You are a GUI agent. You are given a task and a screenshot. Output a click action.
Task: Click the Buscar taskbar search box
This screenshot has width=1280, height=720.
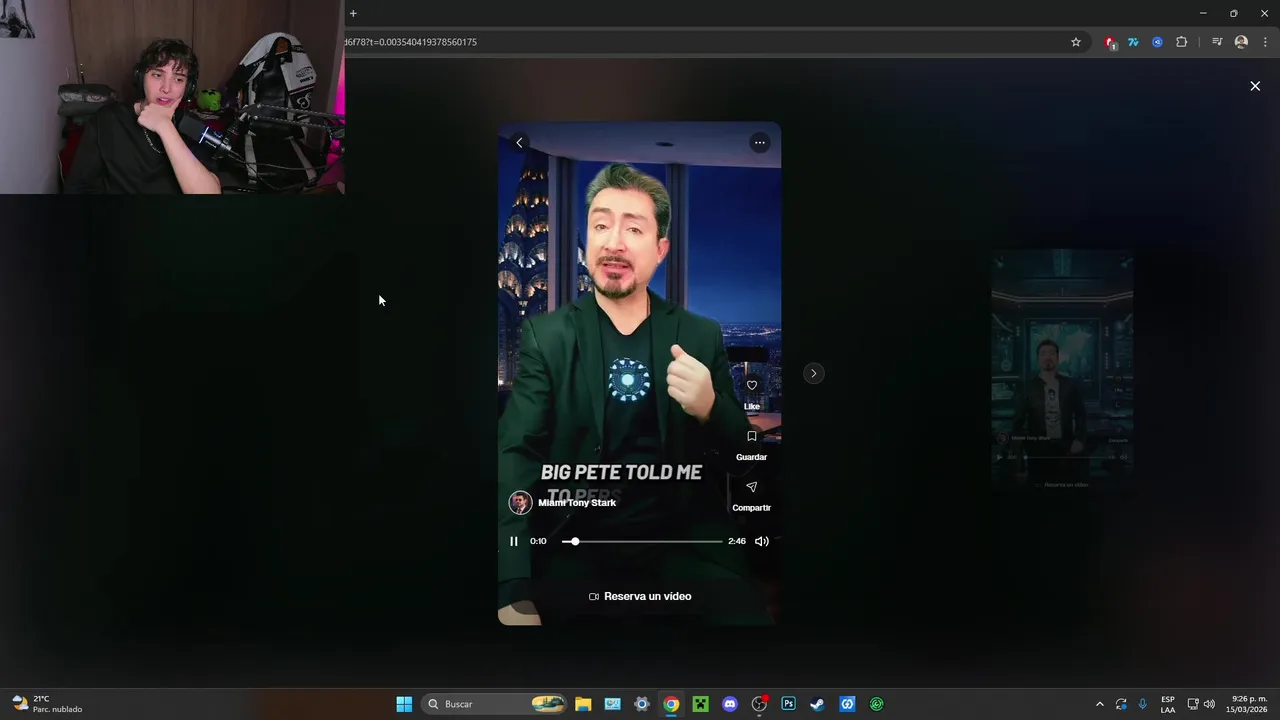click(496, 704)
